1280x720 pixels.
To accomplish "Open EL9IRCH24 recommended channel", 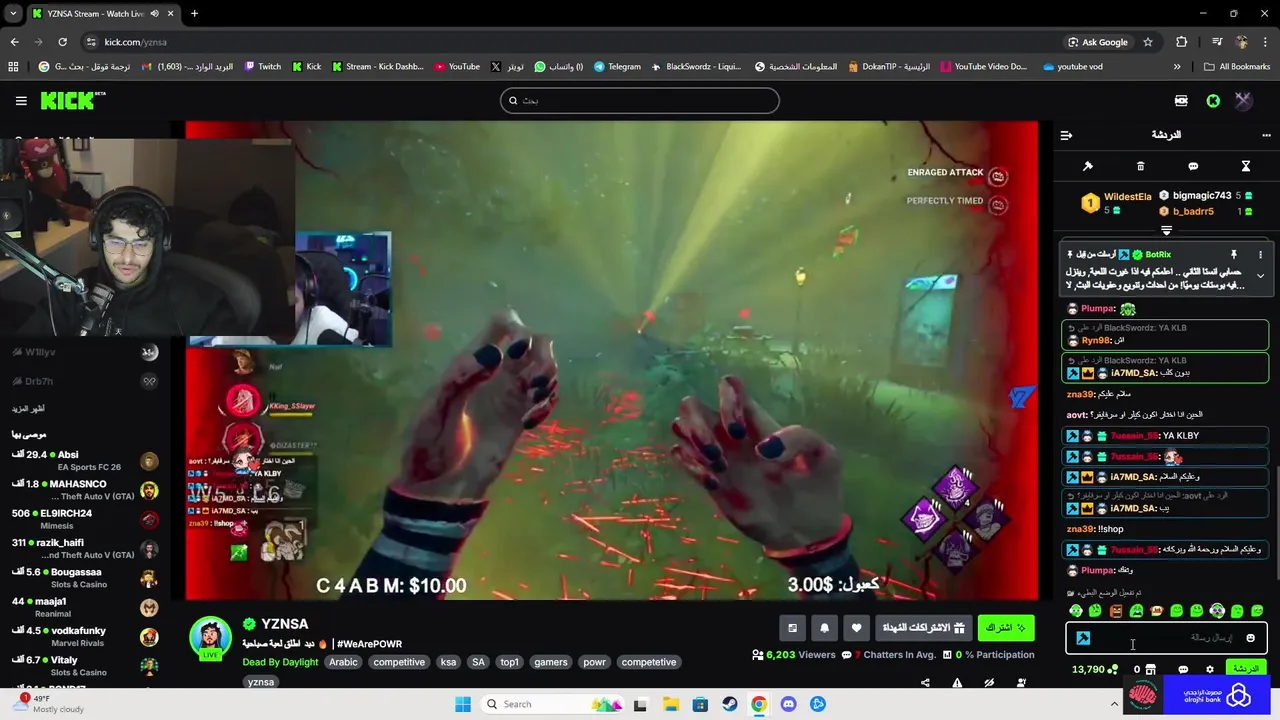I will [x=85, y=519].
